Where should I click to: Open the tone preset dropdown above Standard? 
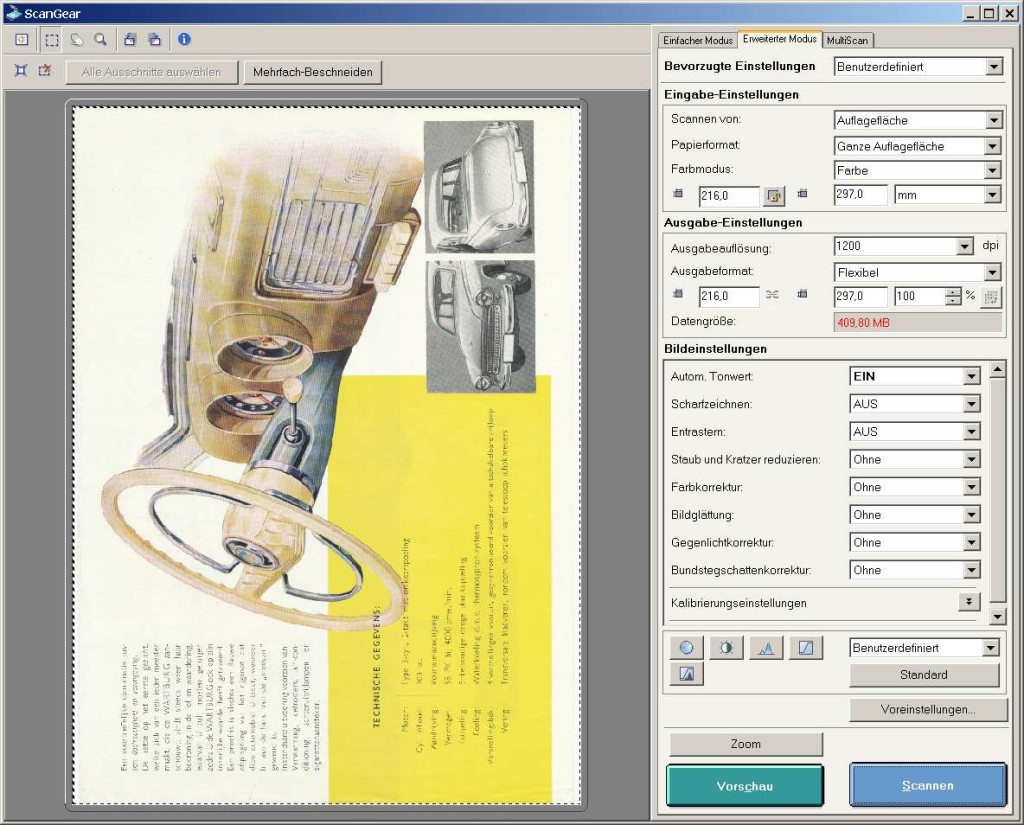925,648
